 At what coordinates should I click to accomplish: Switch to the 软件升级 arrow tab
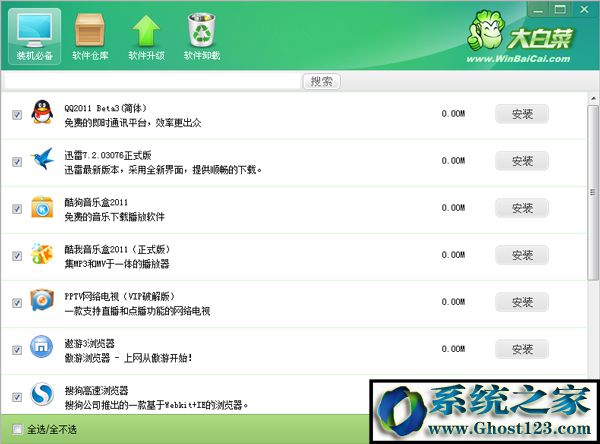pyautogui.click(x=146, y=36)
